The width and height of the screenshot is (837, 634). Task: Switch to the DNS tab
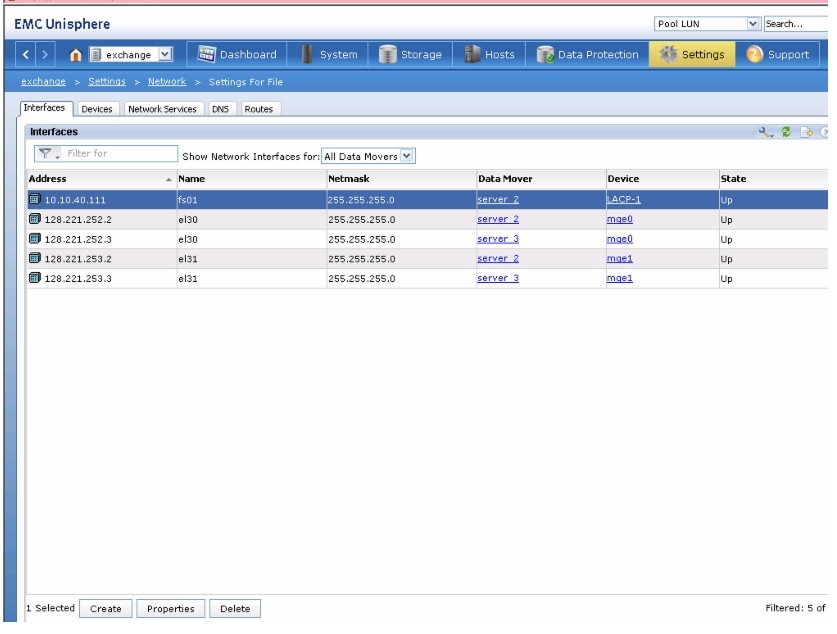coord(220,109)
